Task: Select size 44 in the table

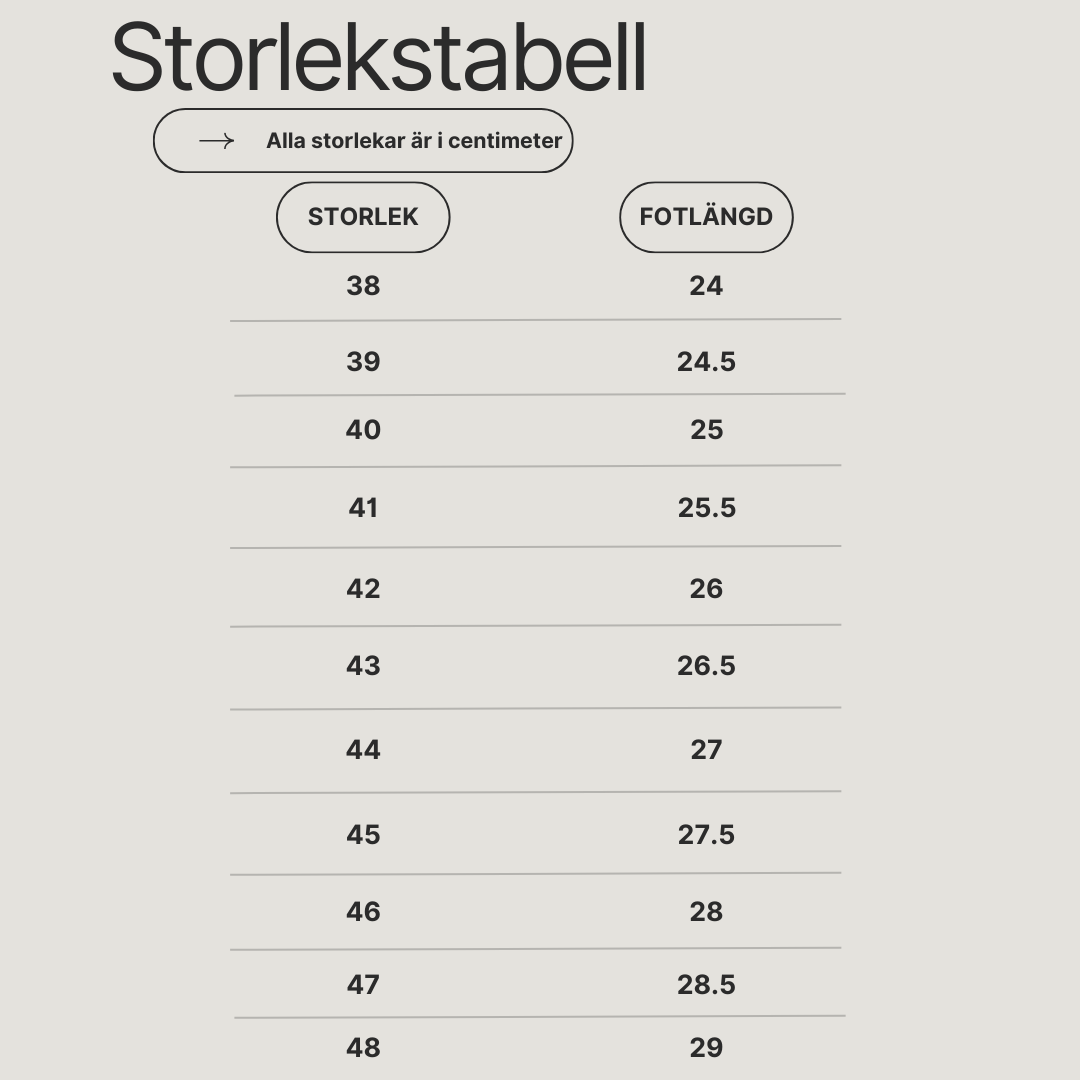Action: pyautogui.click(x=363, y=749)
